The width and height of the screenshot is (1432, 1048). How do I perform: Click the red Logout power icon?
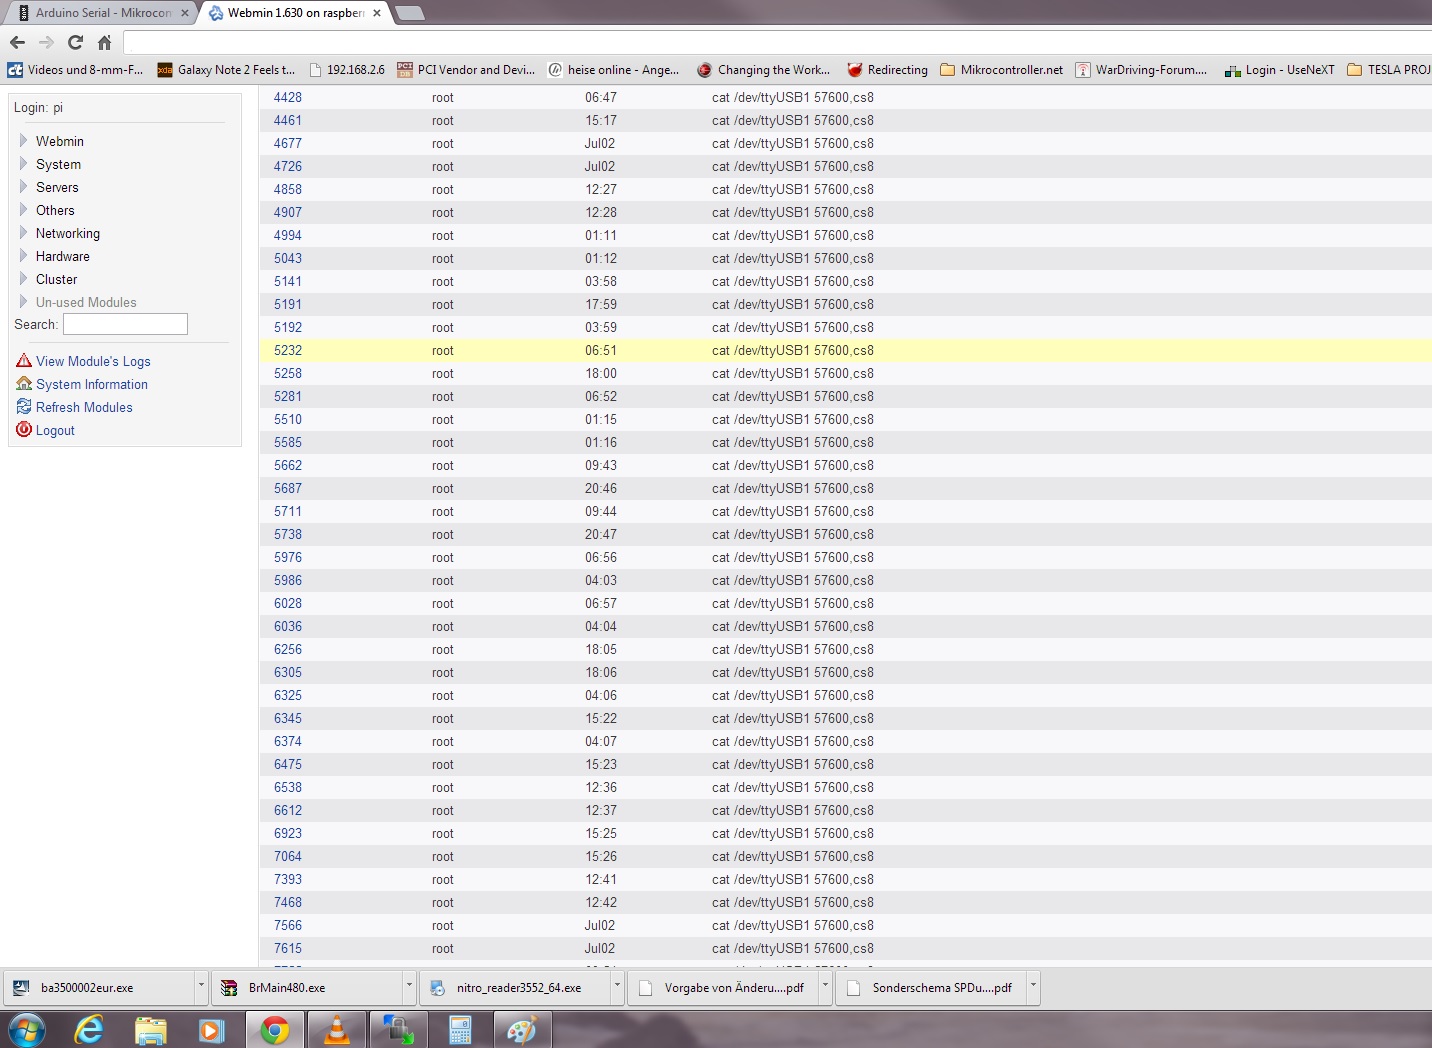(24, 430)
